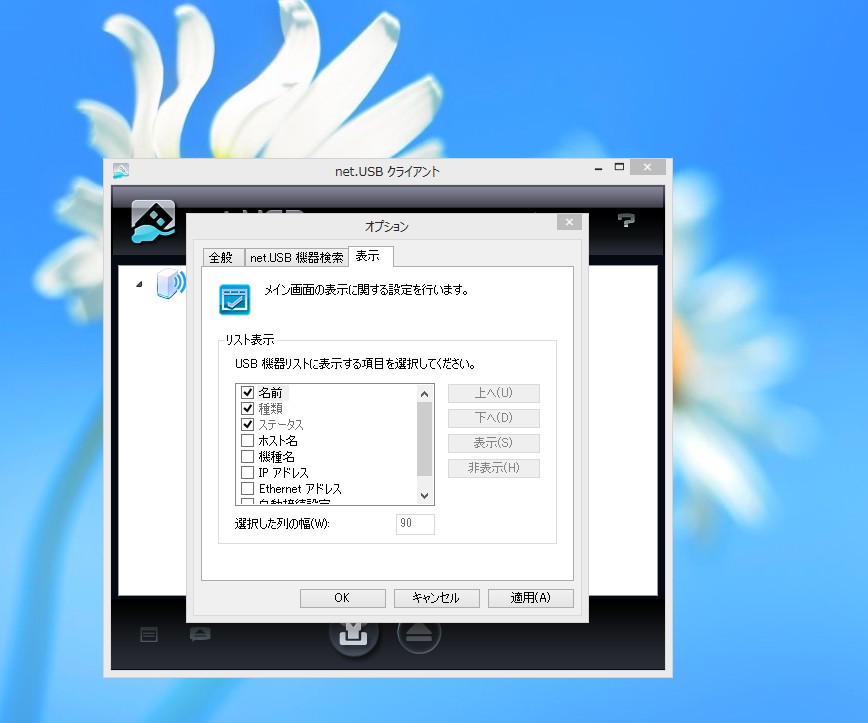
Task: Close the オプション dialog
Action: tap(569, 222)
